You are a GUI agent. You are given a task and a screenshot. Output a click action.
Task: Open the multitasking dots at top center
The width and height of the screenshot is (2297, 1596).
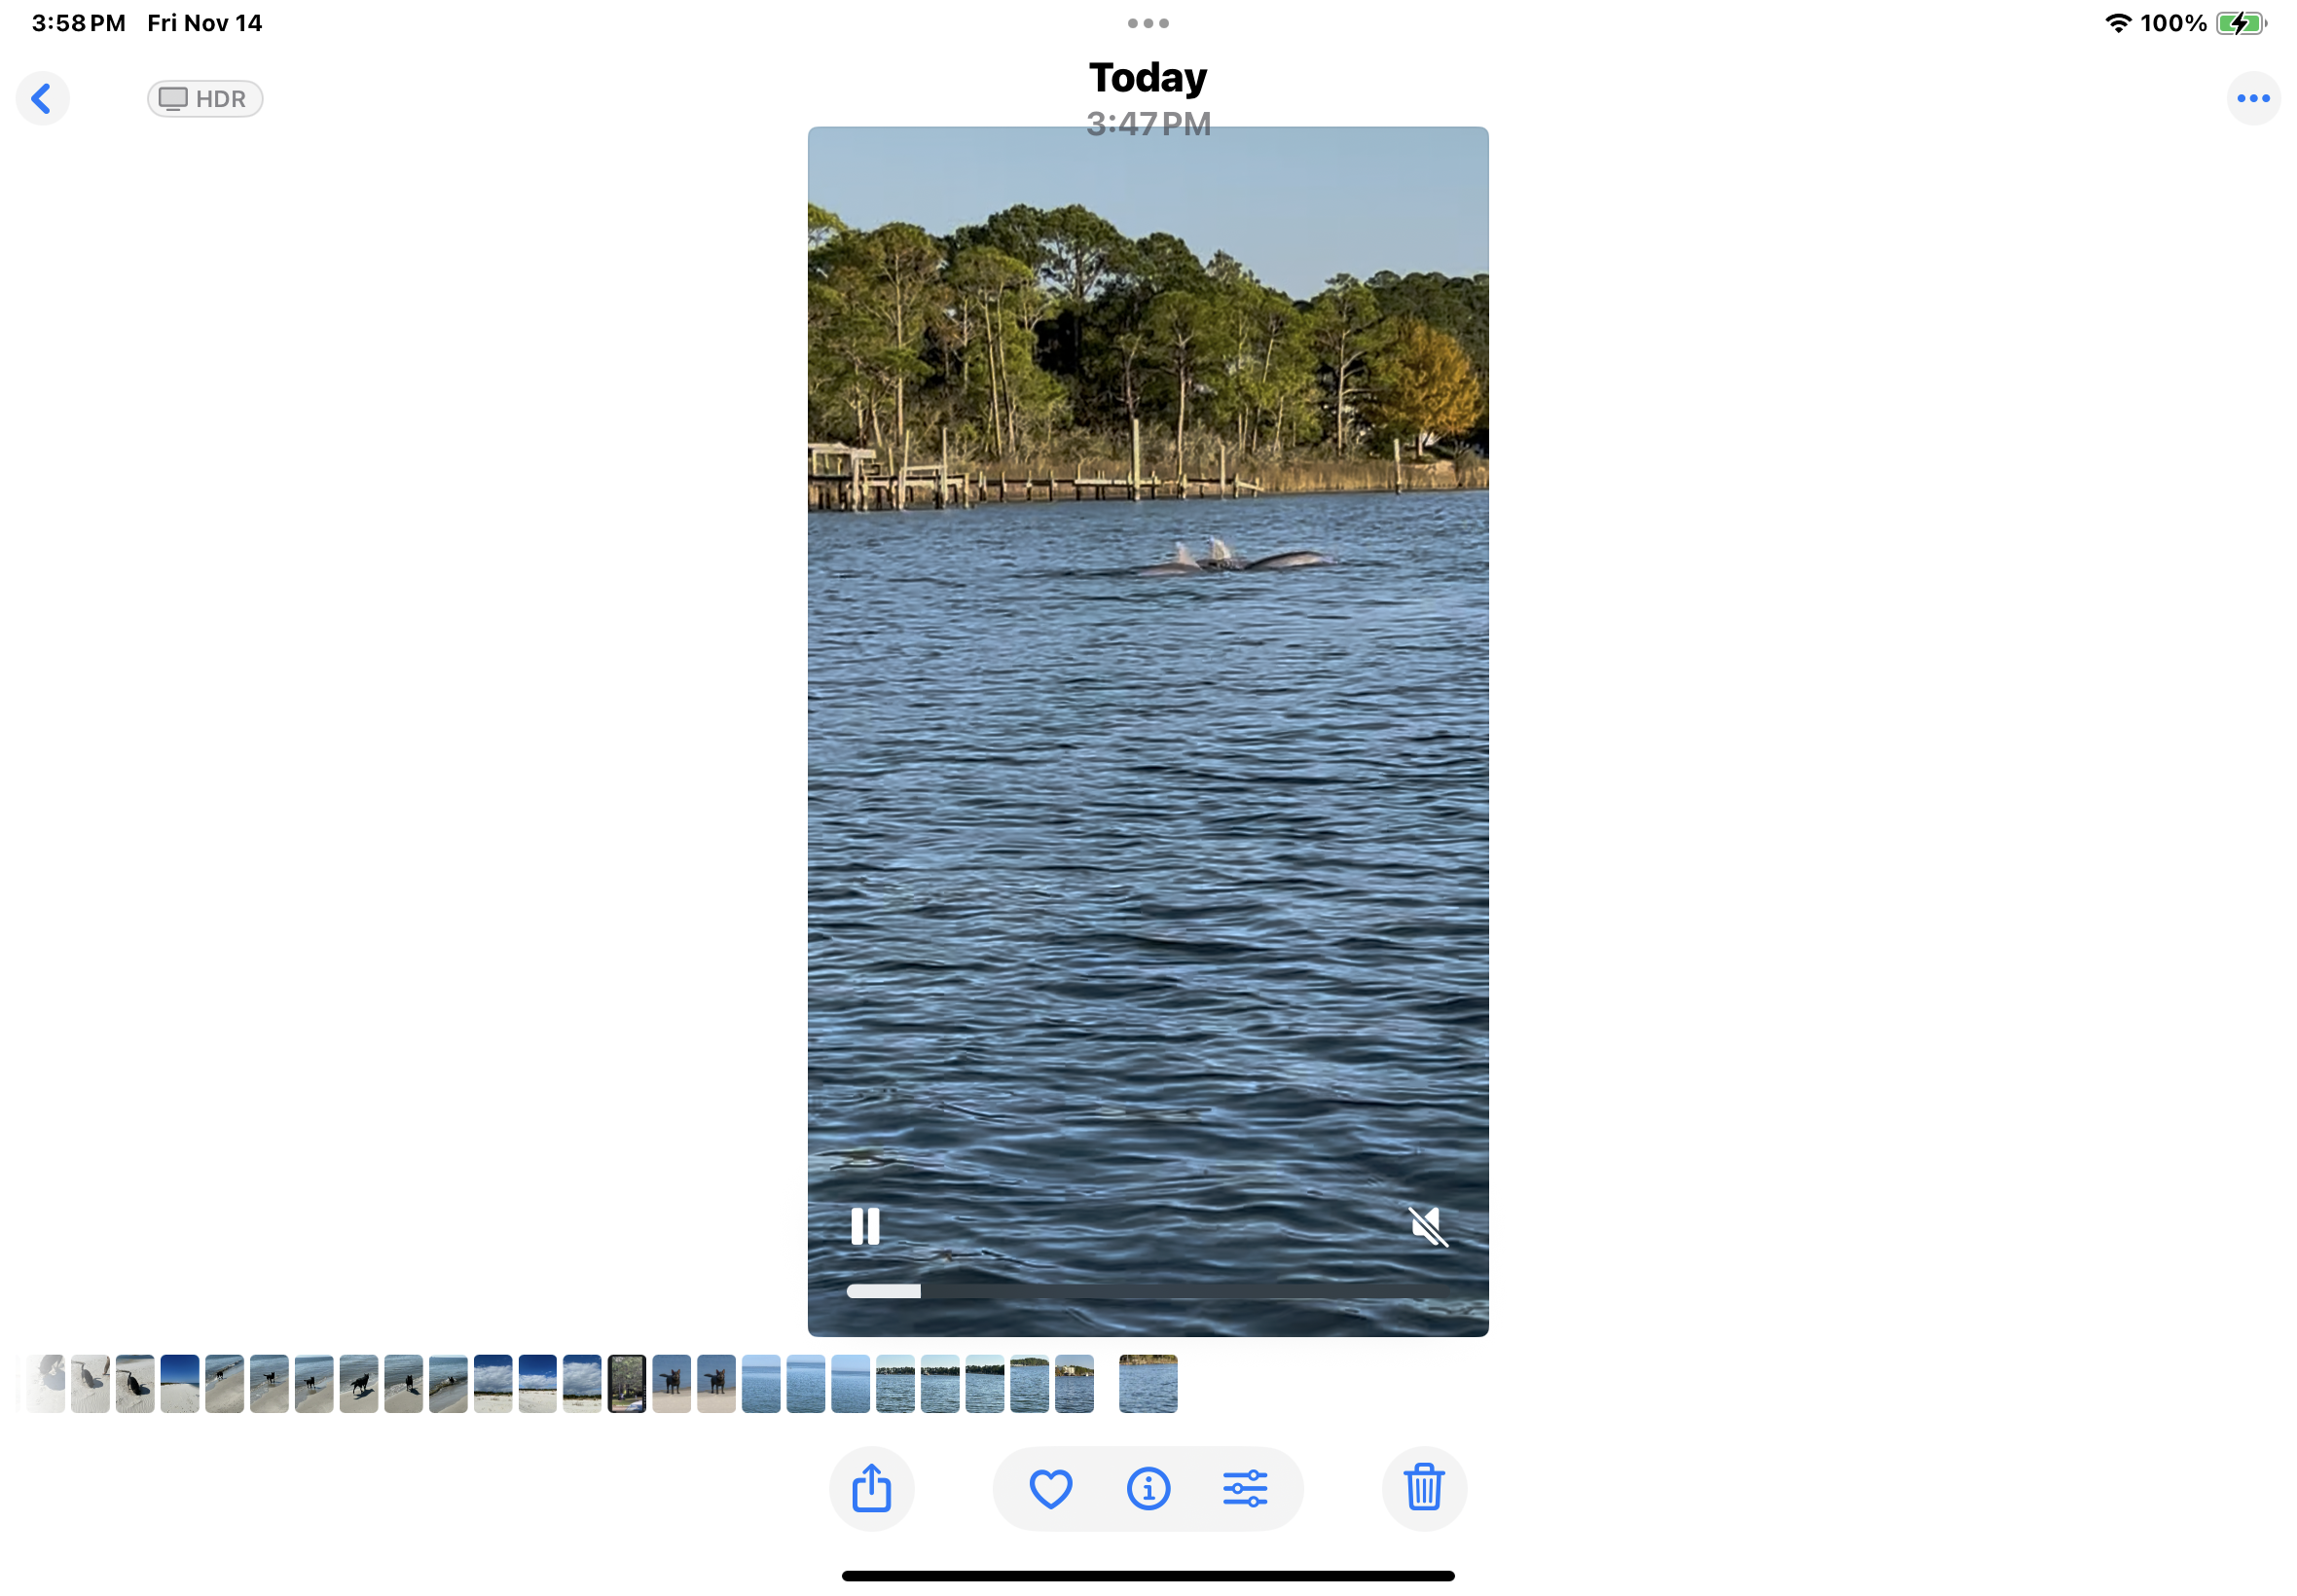tap(1148, 23)
